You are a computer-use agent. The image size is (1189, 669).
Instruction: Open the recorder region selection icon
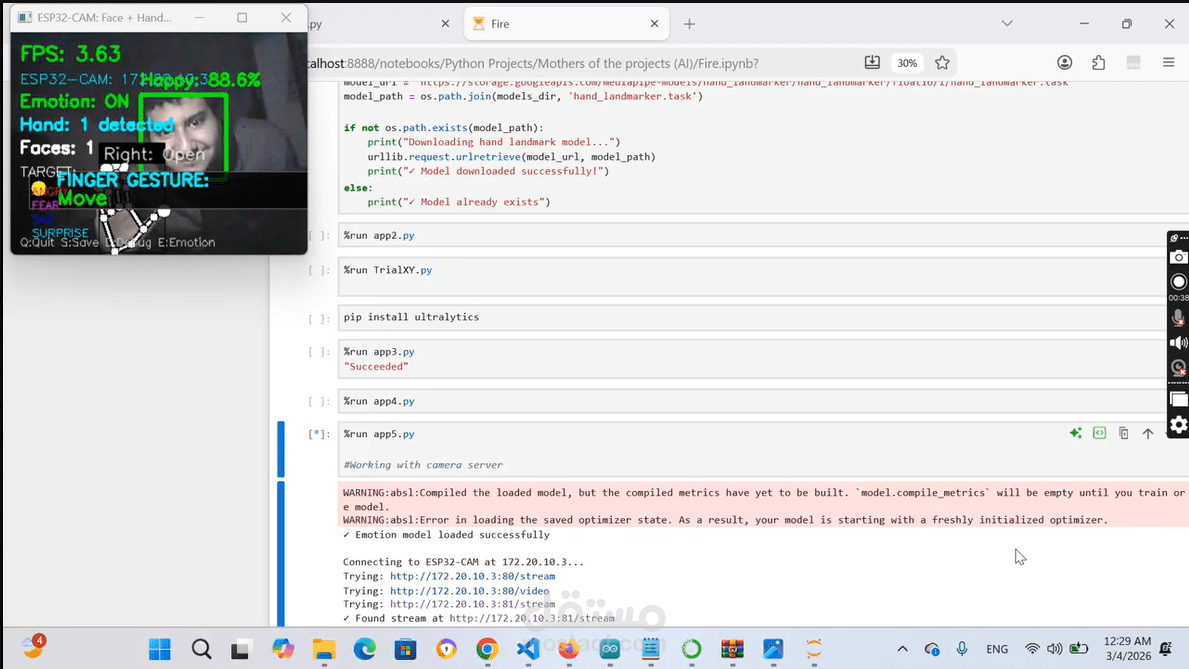1178,399
